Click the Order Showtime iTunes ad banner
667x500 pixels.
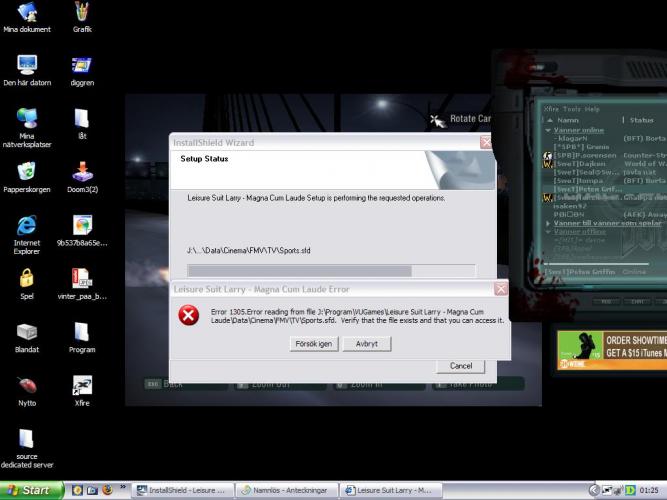(x=612, y=350)
